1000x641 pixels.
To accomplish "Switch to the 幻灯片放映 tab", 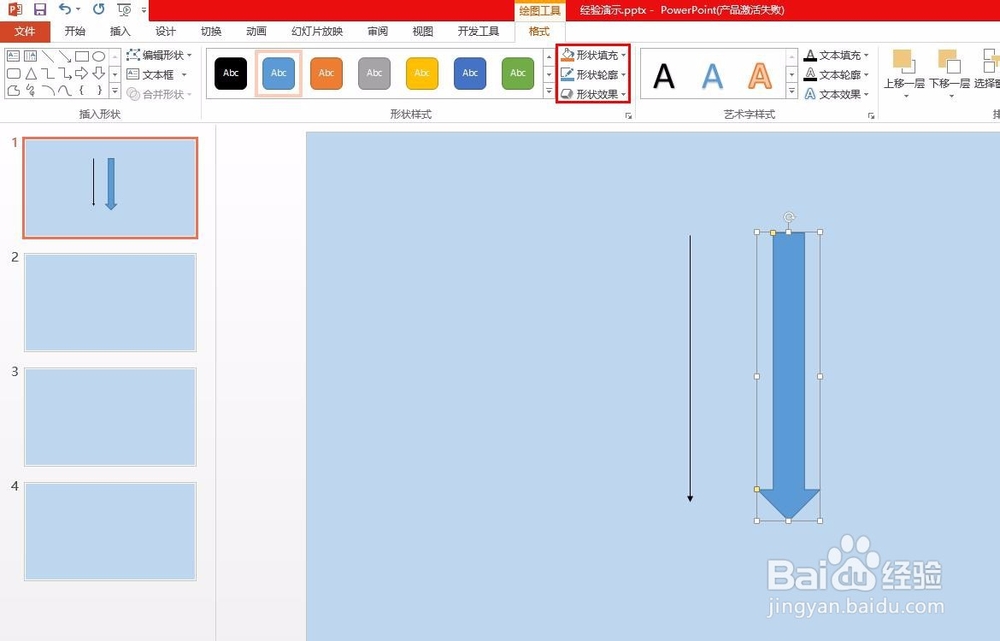I will (317, 31).
